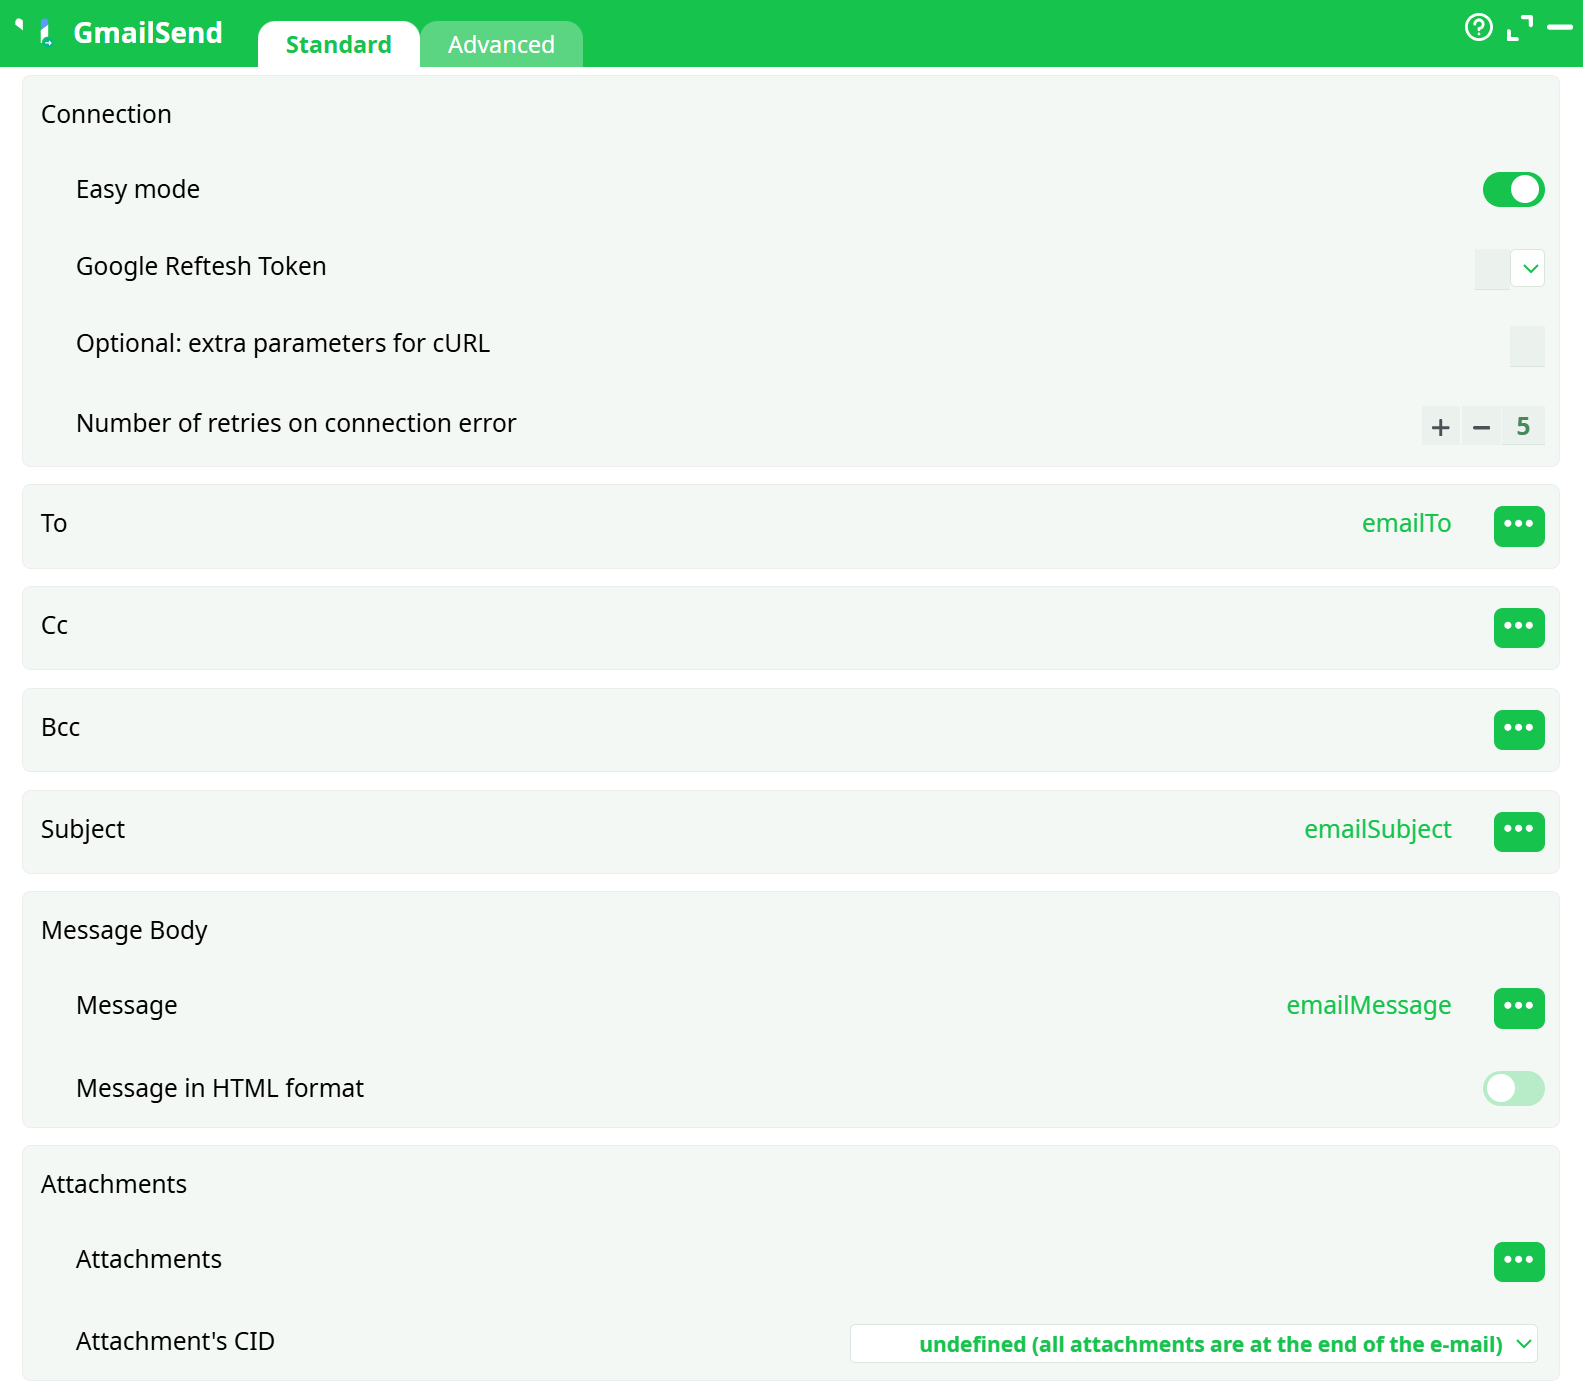1583x1390 pixels.
Task: Enable Message in HTML format toggle
Action: click(1512, 1088)
